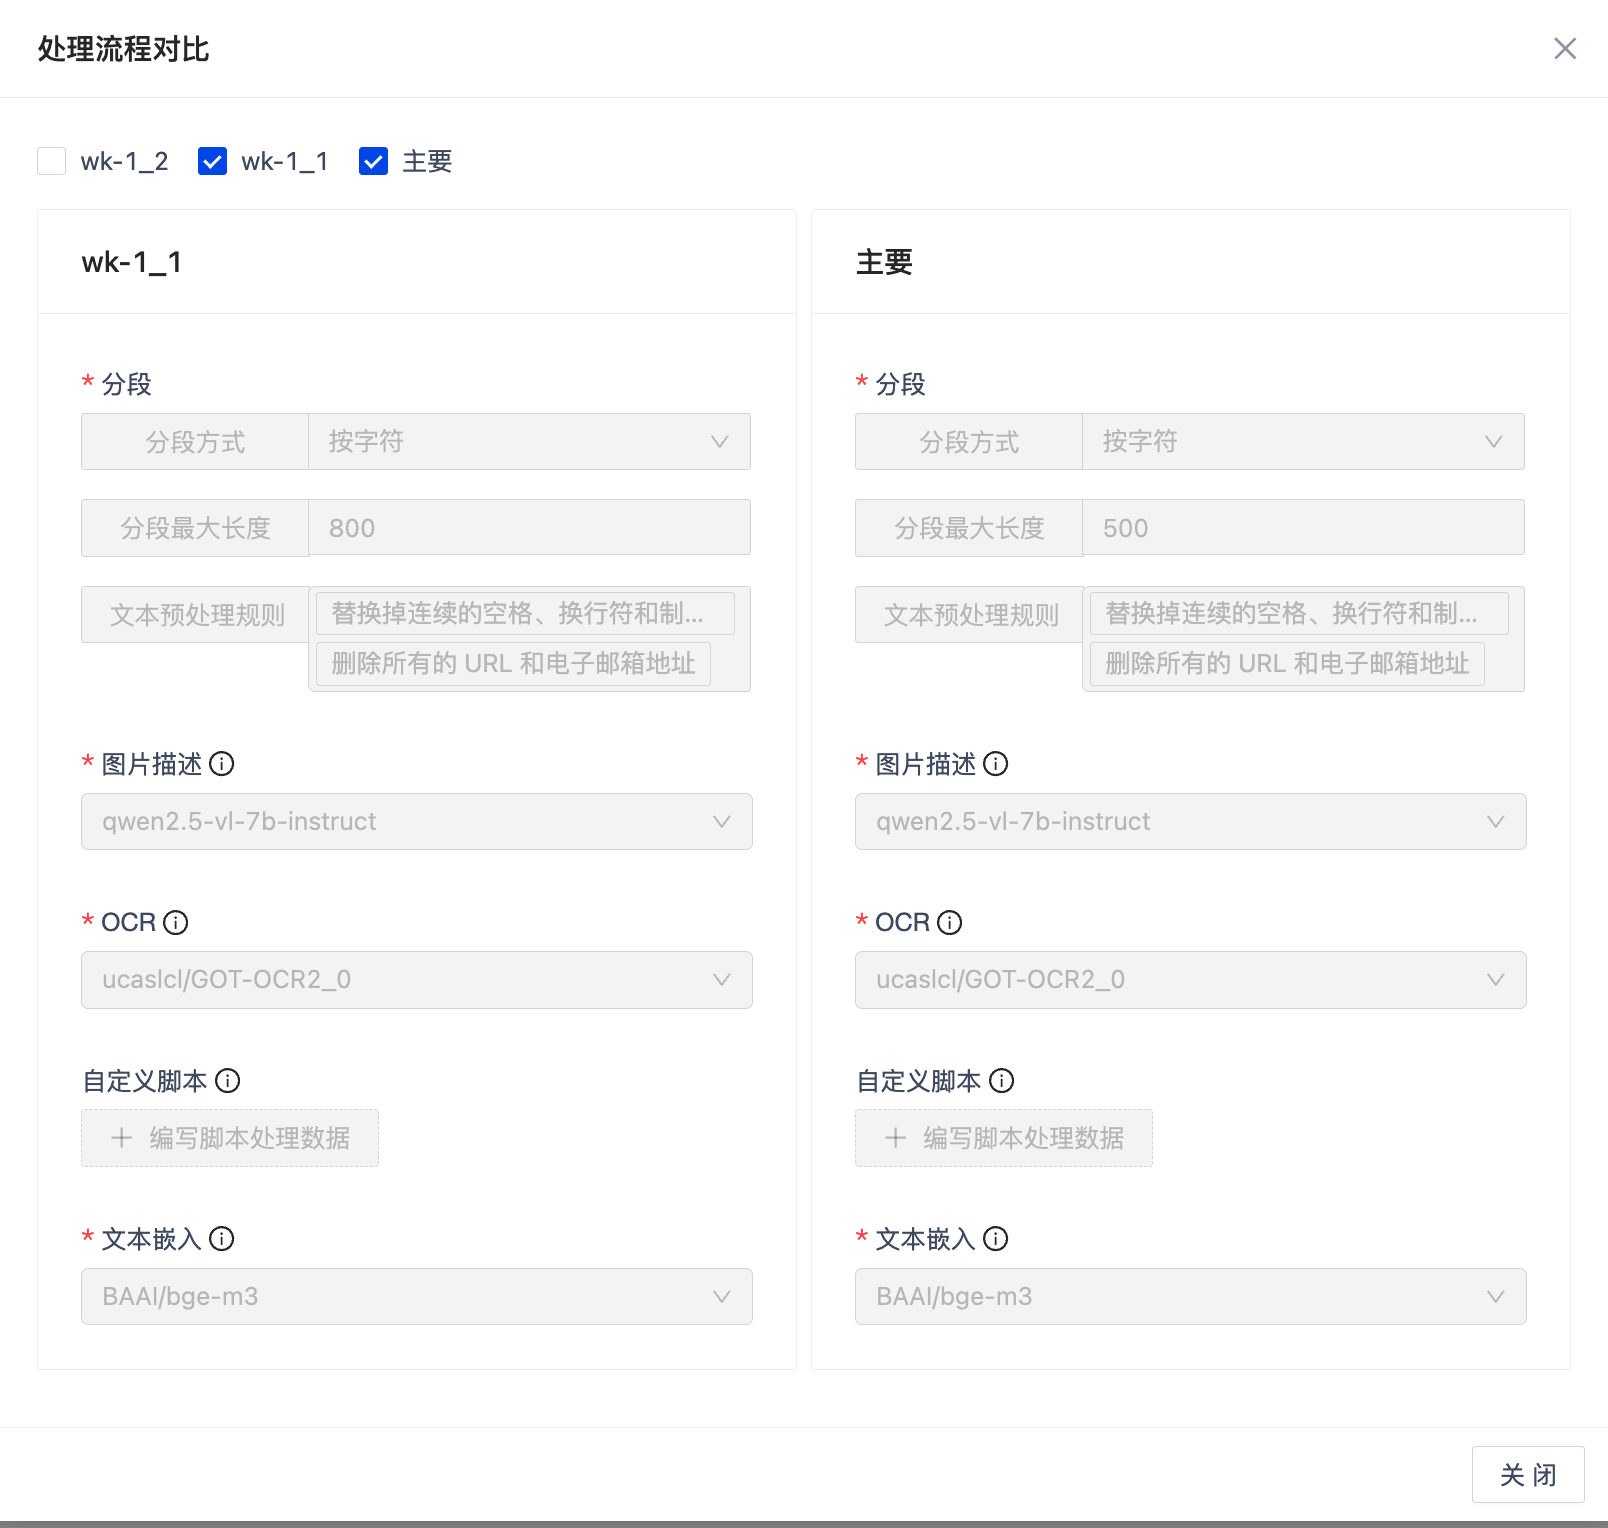Uncheck the 主要 checkbox
Image resolution: width=1608 pixels, height=1528 pixels.
click(x=374, y=161)
